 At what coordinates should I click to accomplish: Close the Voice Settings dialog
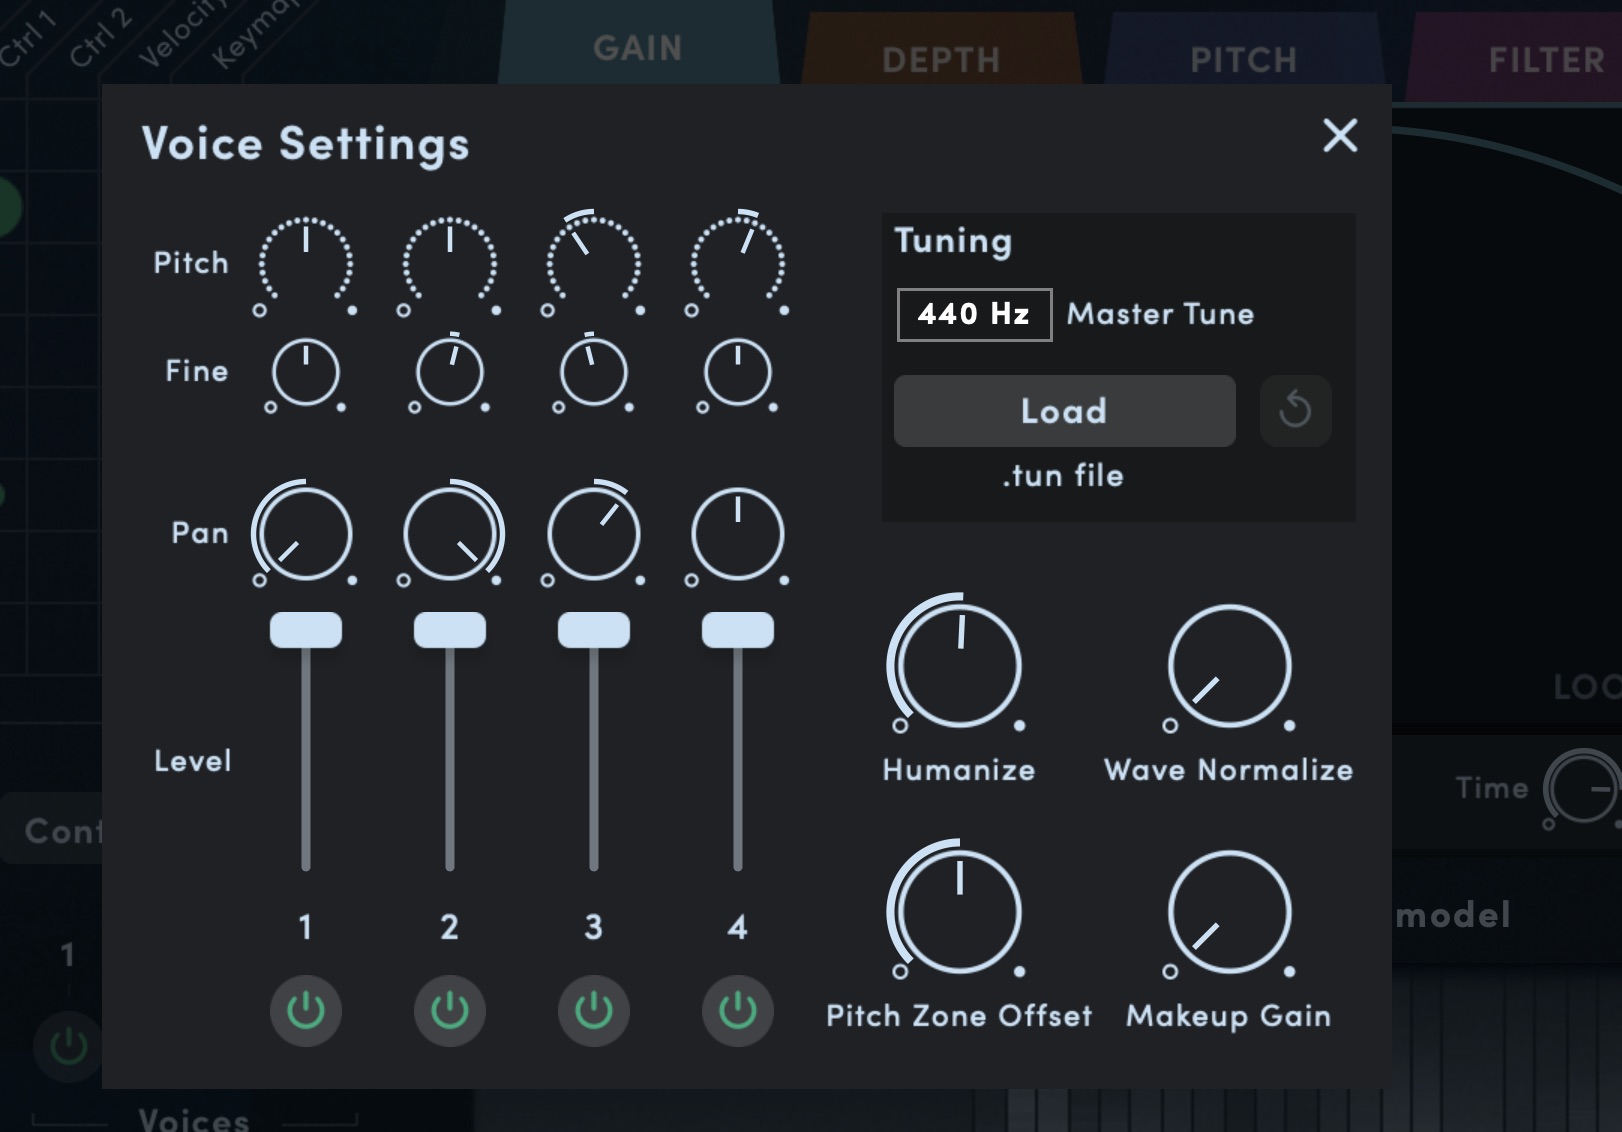pyautogui.click(x=1339, y=135)
